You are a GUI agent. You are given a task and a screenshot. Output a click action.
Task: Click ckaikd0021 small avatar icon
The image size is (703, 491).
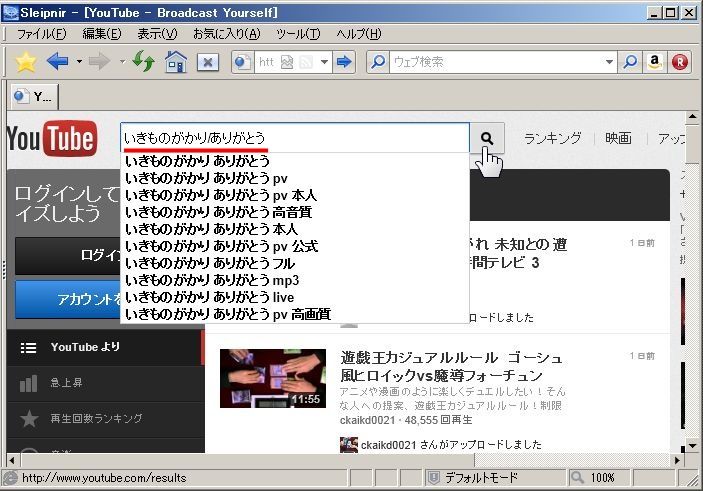point(348,445)
